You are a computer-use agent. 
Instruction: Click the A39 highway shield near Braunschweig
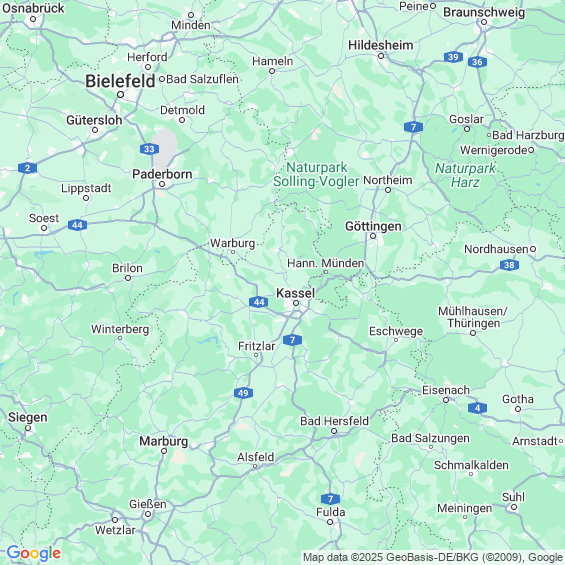tap(453, 57)
